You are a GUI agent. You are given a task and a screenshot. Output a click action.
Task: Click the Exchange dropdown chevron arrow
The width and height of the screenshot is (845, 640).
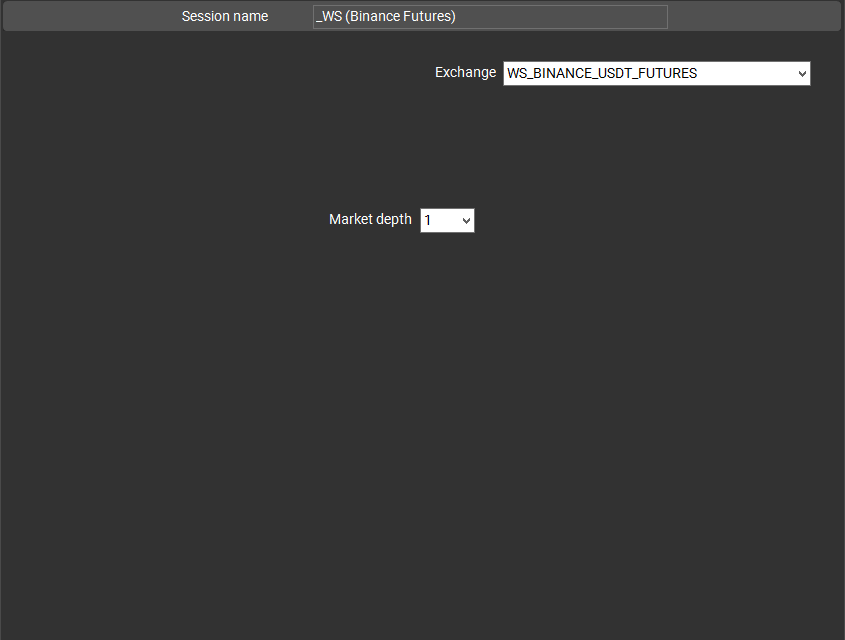pyautogui.click(x=802, y=74)
